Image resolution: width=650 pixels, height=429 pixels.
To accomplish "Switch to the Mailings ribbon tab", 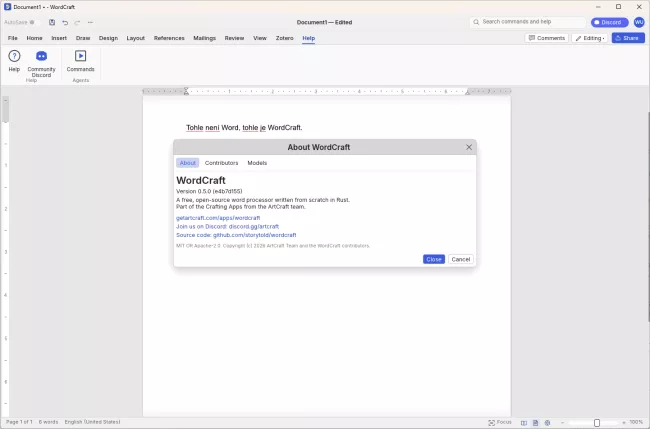I will click(204, 38).
